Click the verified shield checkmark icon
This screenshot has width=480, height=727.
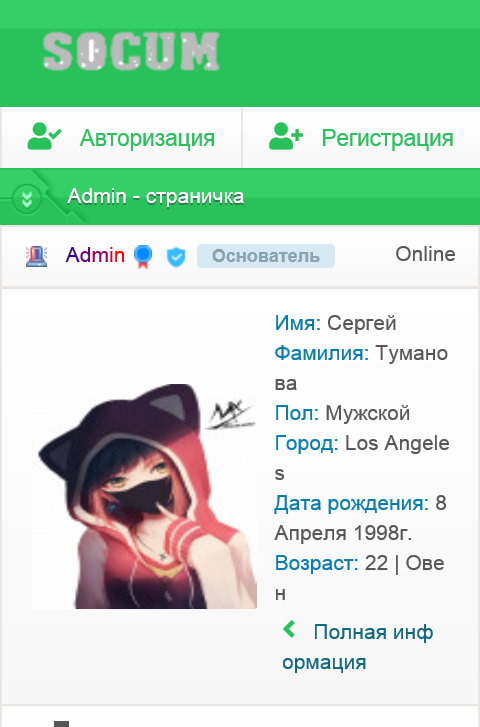click(x=176, y=257)
